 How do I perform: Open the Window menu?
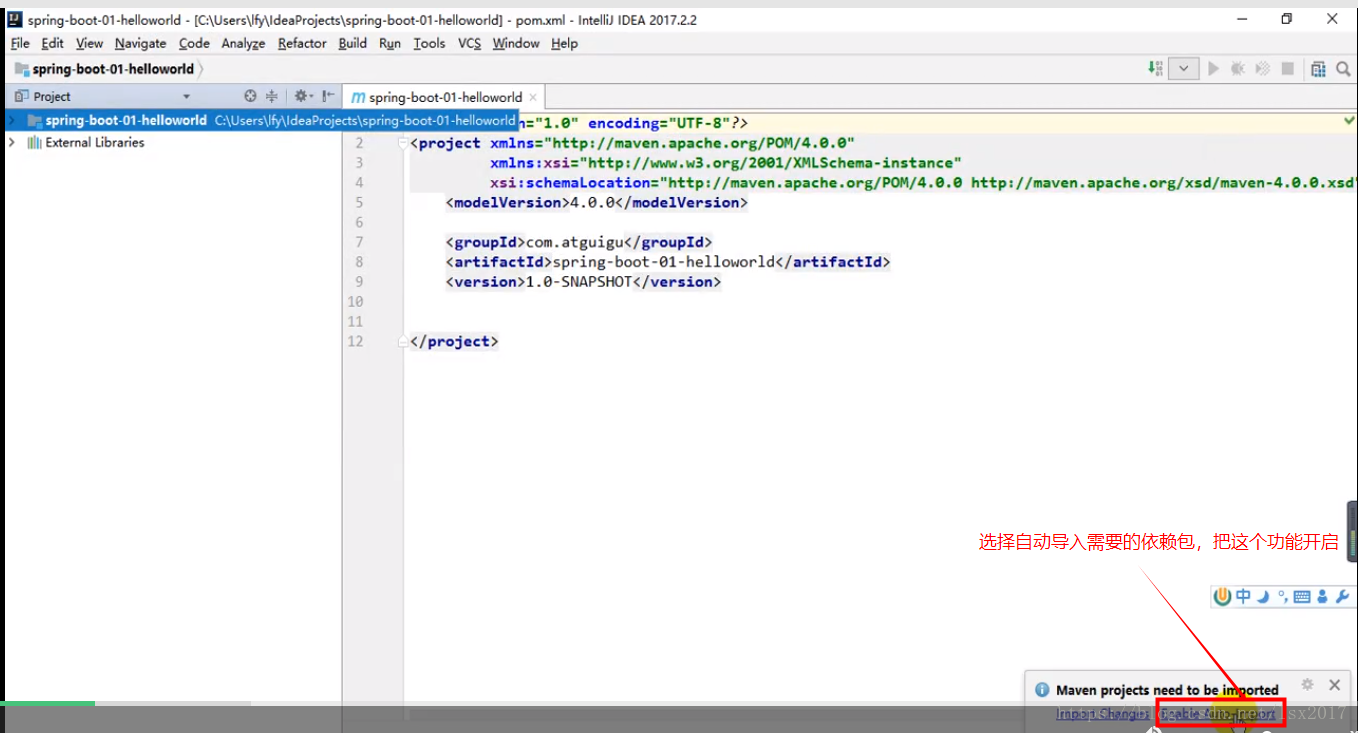[516, 43]
